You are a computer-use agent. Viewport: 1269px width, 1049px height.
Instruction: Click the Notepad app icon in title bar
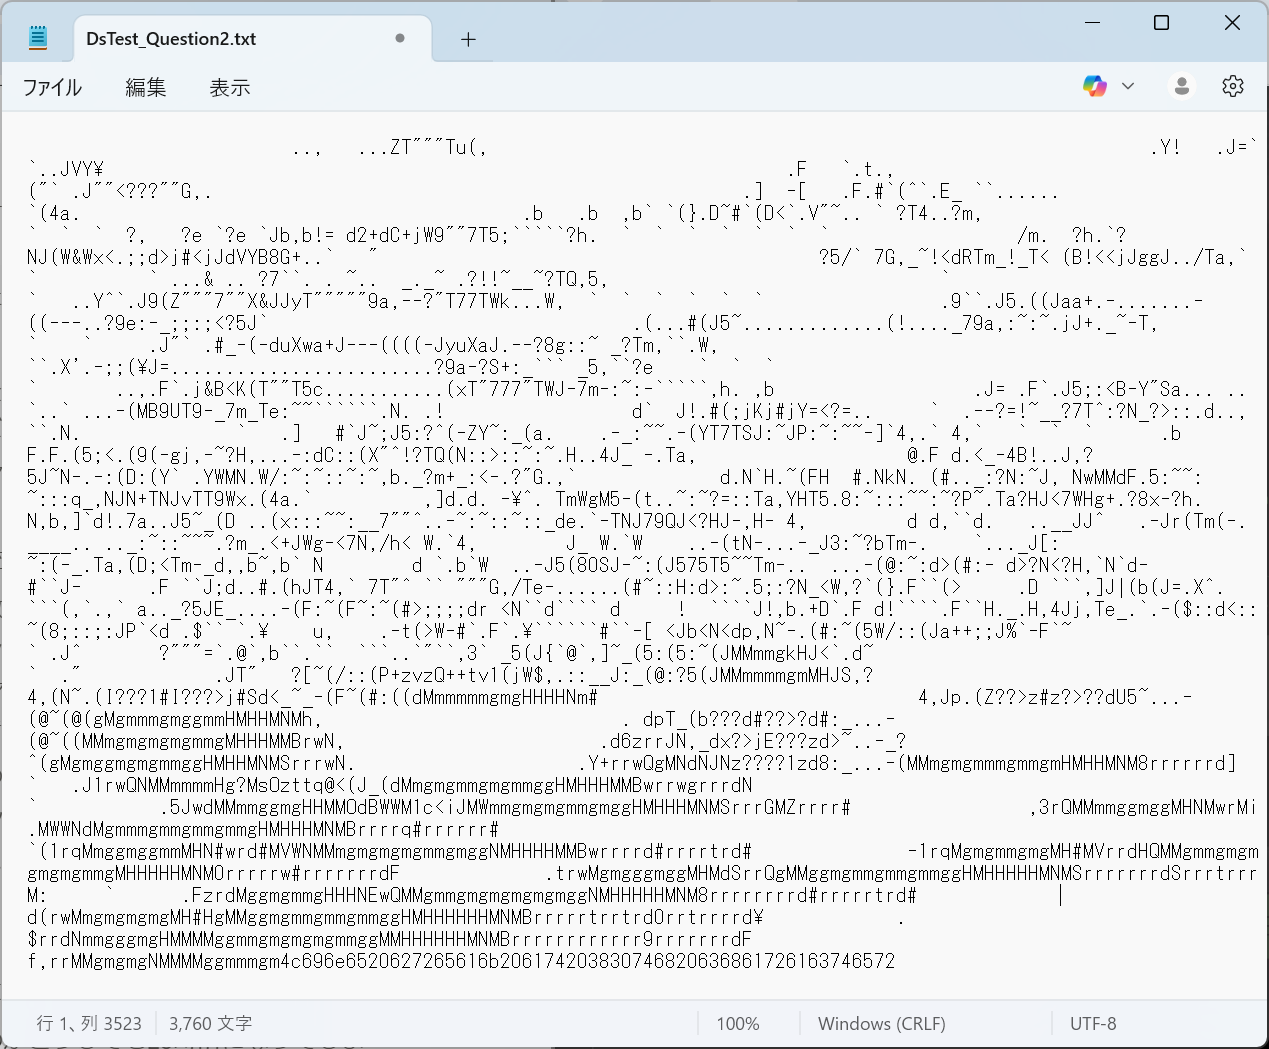click(38, 38)
